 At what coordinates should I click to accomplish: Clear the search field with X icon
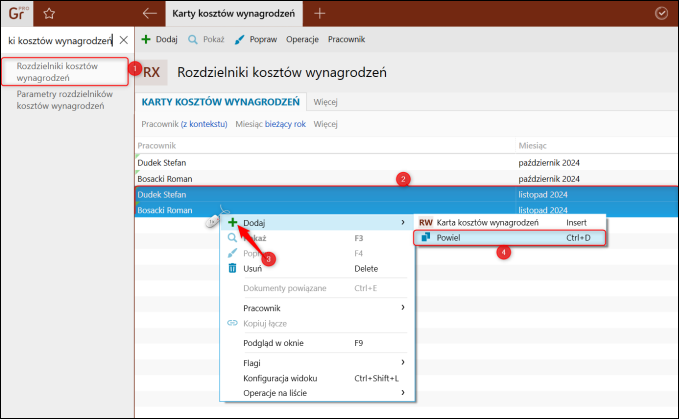[x=123, y=40]
